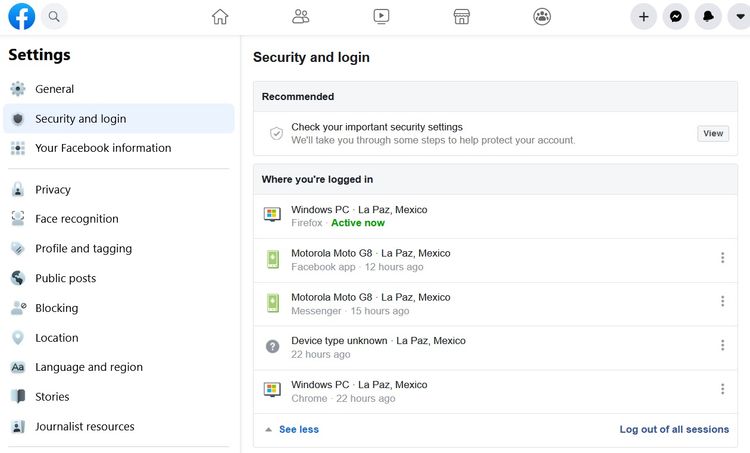Open Stories settings
The width and height of the screenshot is (750, 453).
[119, 397]
